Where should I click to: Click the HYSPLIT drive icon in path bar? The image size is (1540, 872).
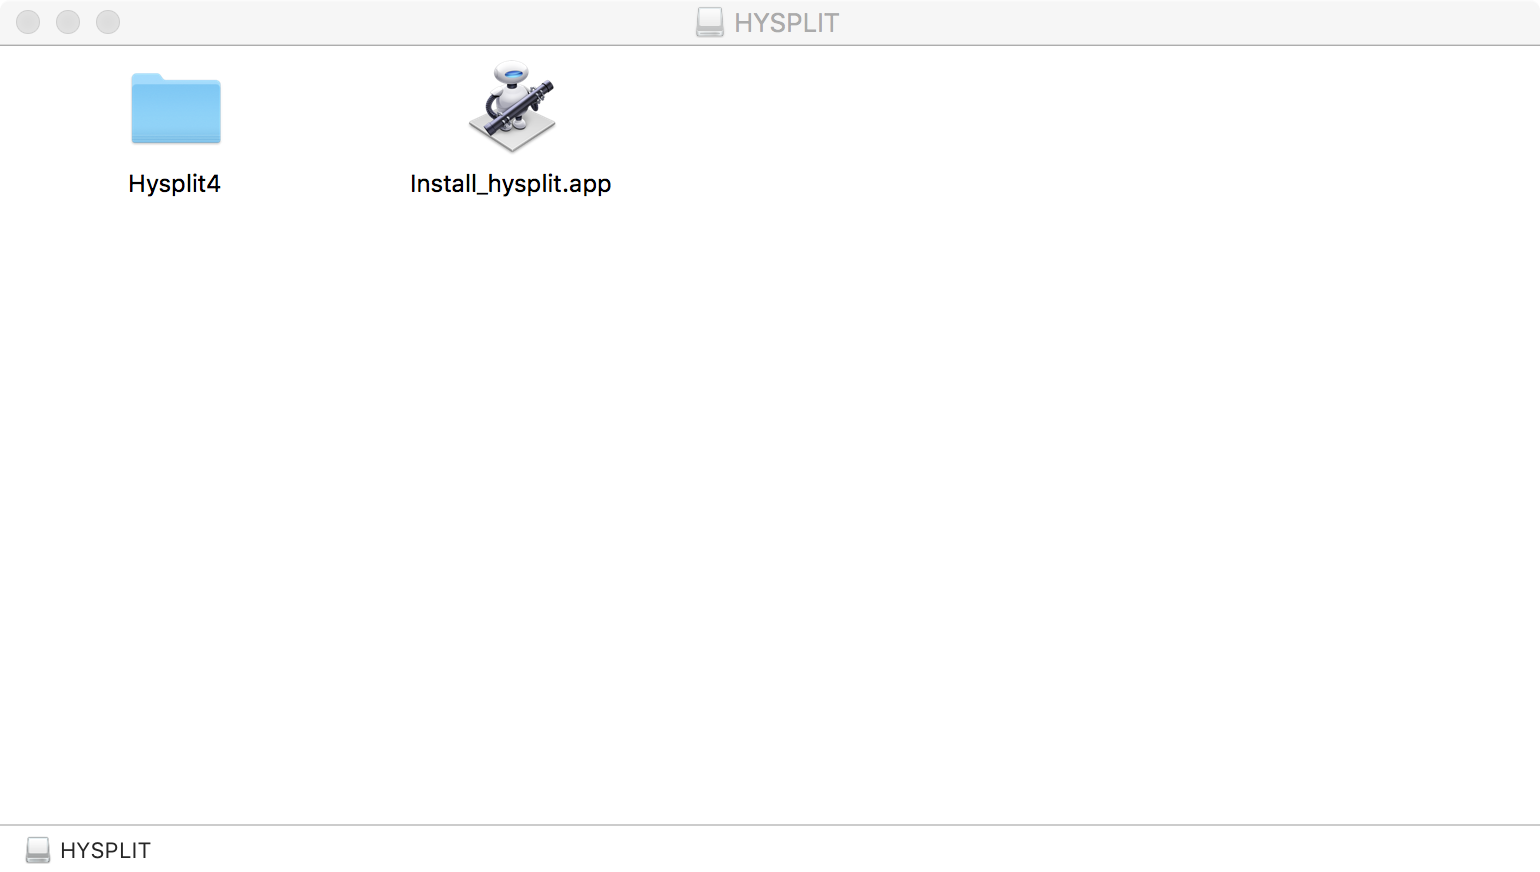(x=38, y=850)
